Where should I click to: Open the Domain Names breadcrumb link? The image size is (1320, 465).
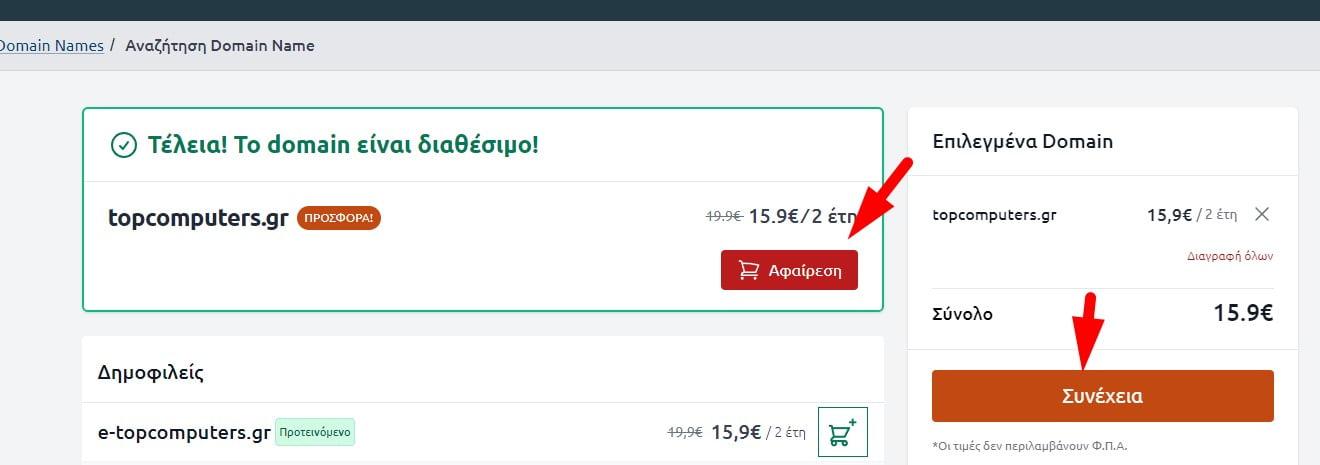click(x=52, y=45)
